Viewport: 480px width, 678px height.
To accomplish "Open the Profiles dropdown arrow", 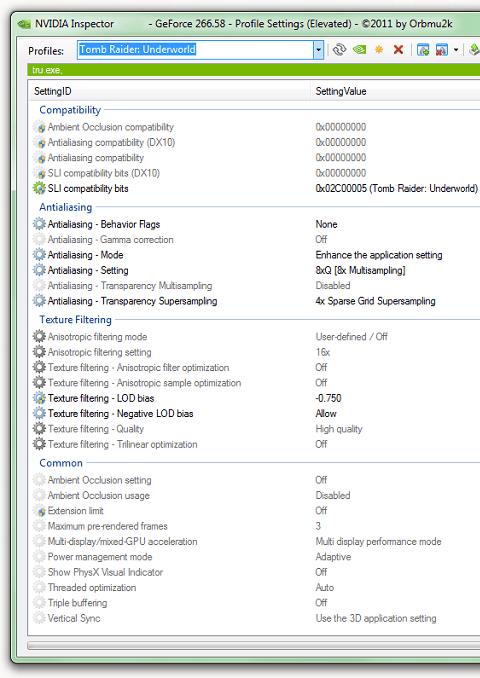I will click(x=318, y=50).
